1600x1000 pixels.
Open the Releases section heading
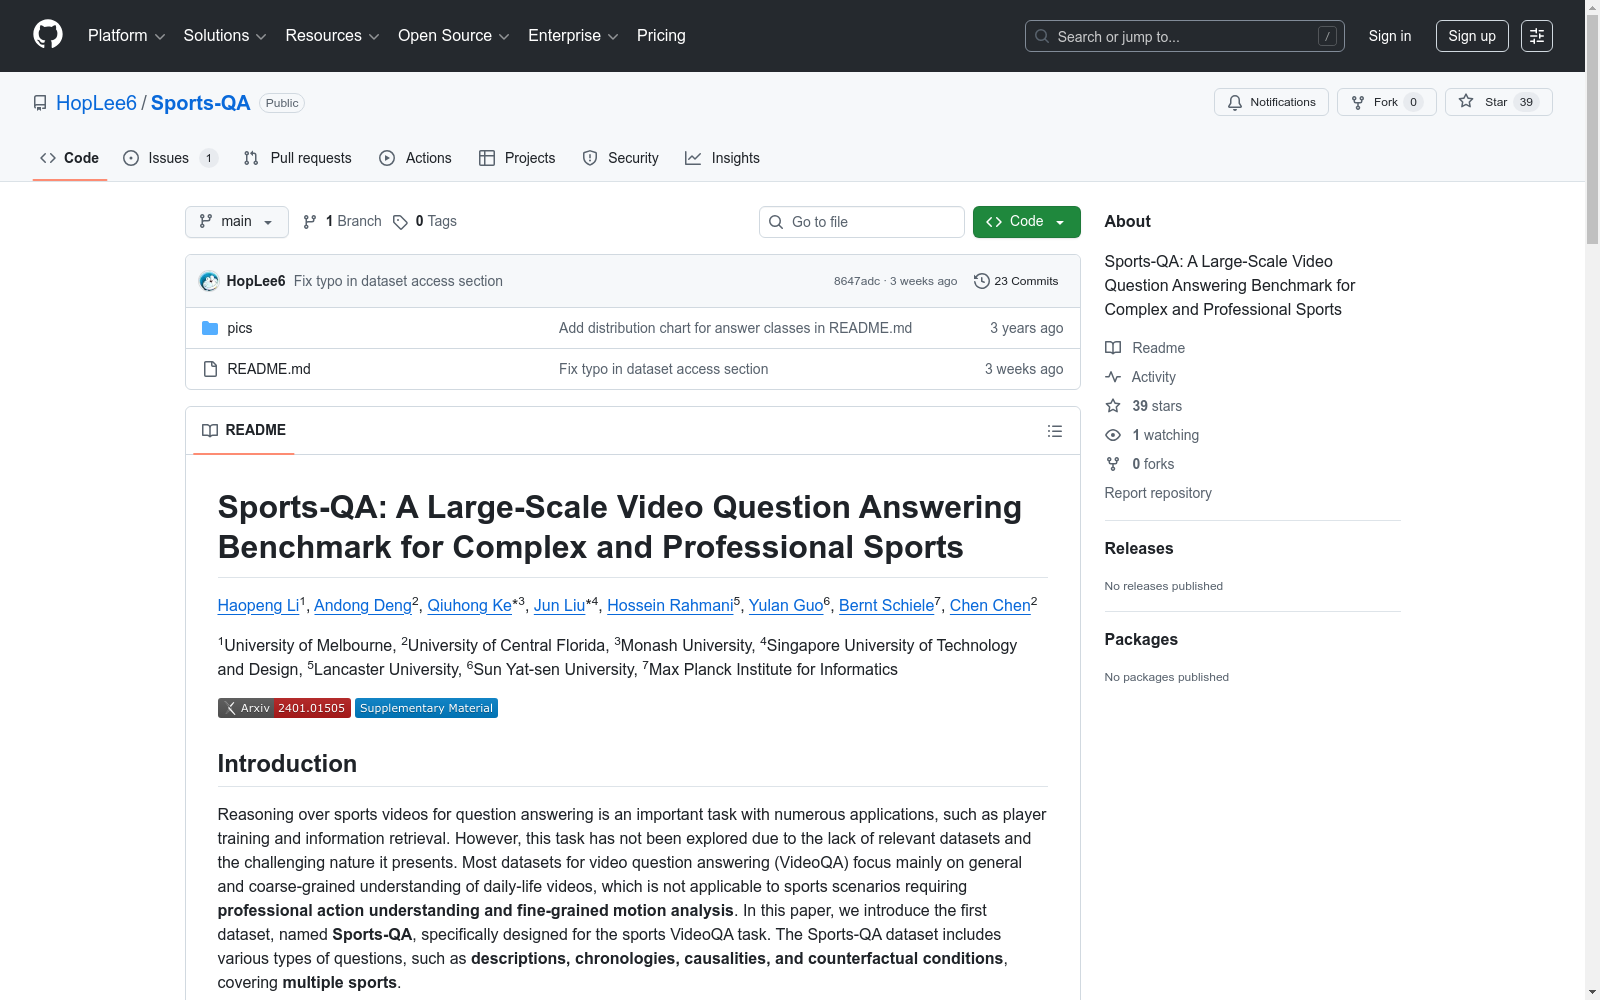pyautogui.click(x=1139, y=548)
